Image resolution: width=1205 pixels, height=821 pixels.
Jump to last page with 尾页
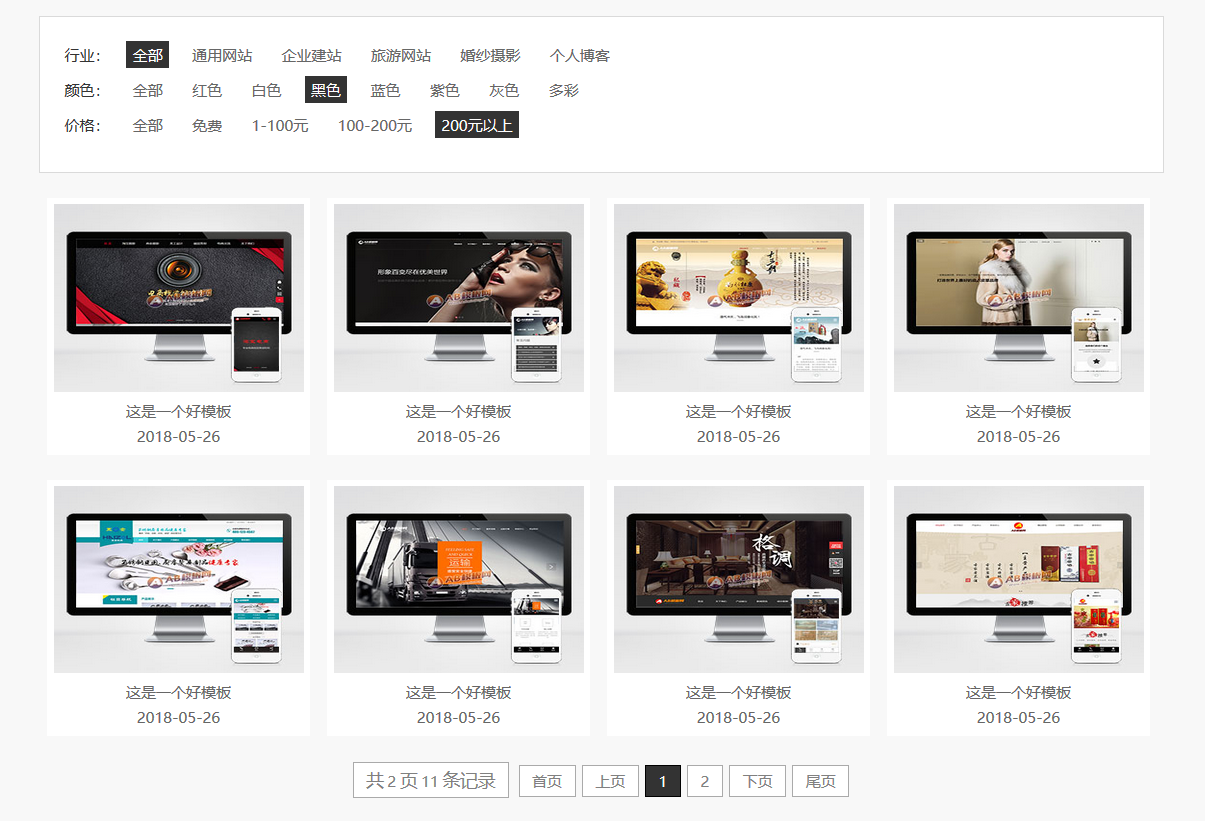(820, 781)
